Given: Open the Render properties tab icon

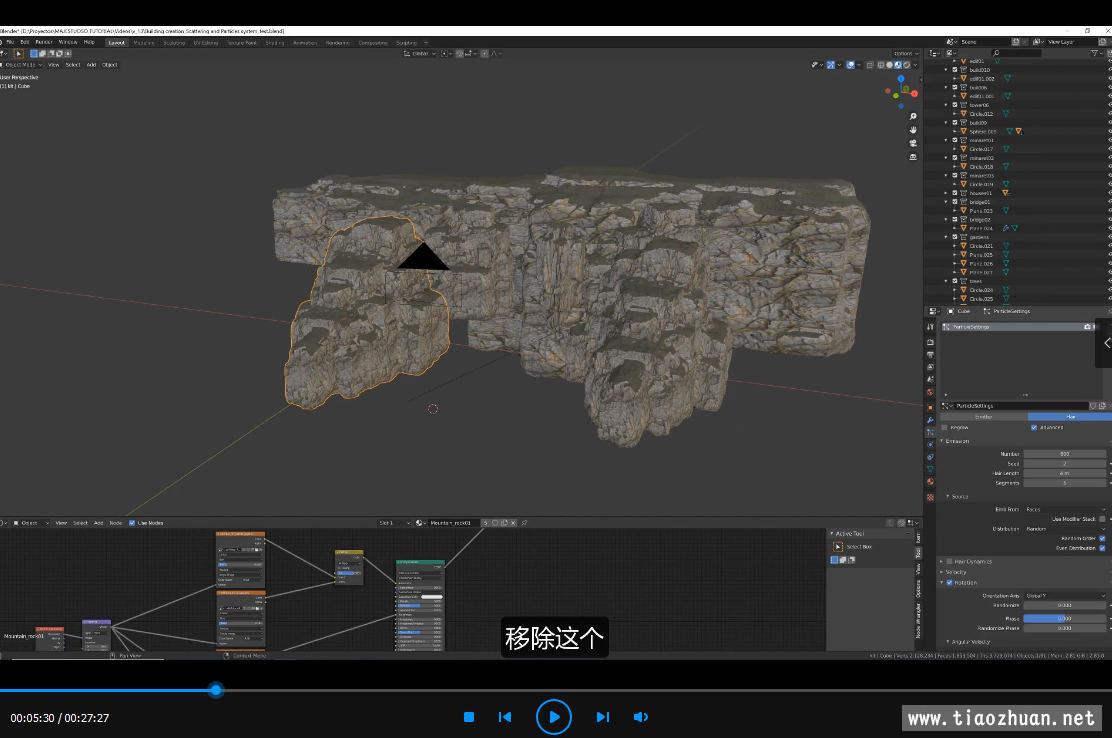Looking at the screenshot, I should click(x=930, y=342).
